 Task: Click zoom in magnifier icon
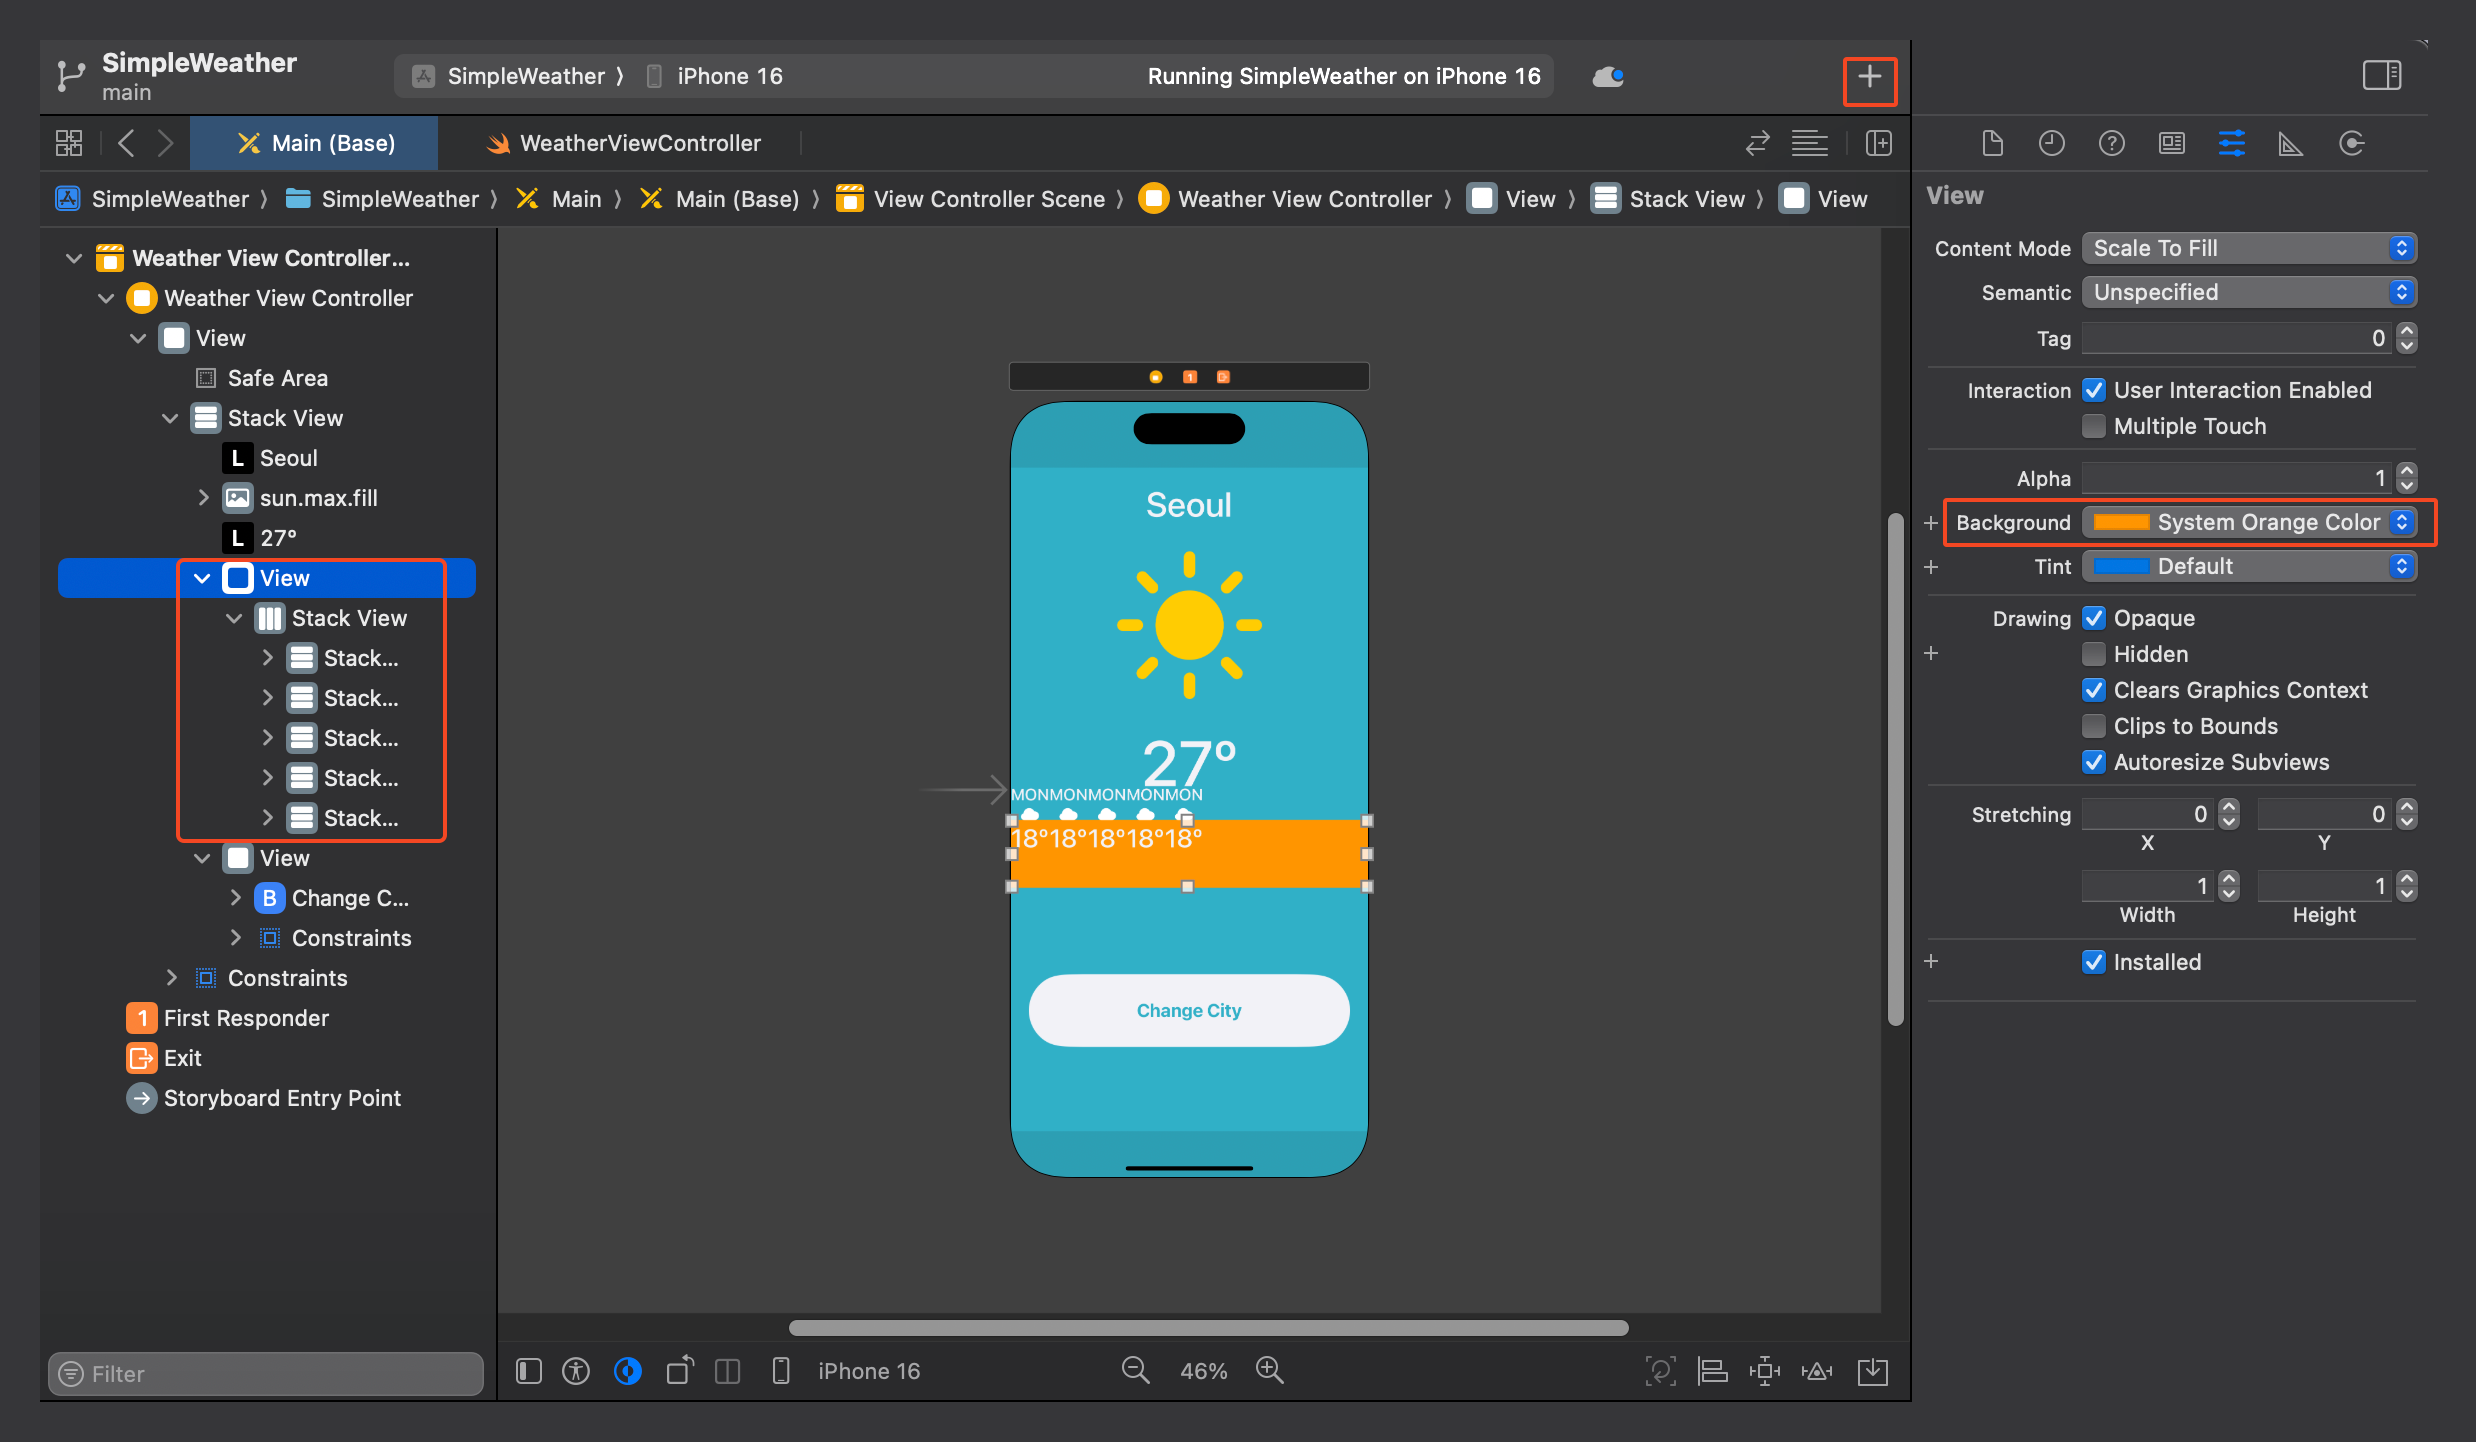click(x=1269, y=1371)
